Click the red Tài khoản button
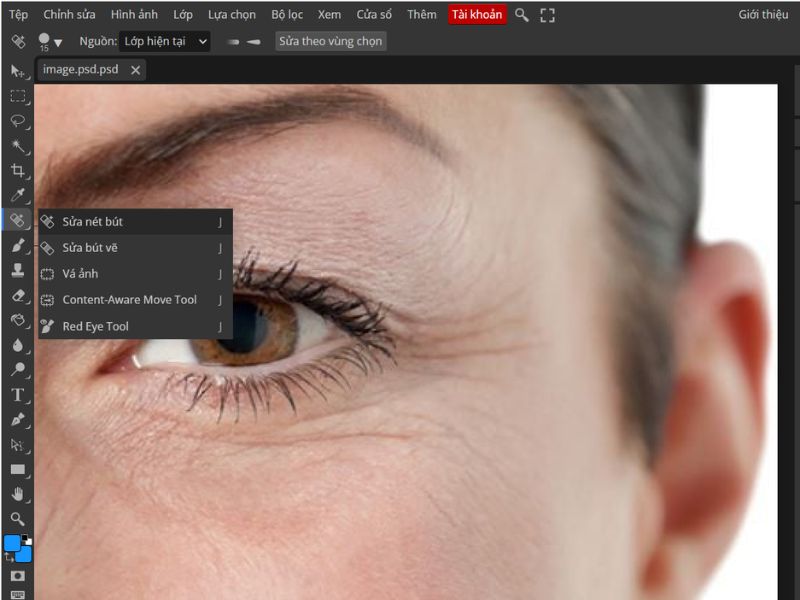The image size is (800, 600). (477, 15)
